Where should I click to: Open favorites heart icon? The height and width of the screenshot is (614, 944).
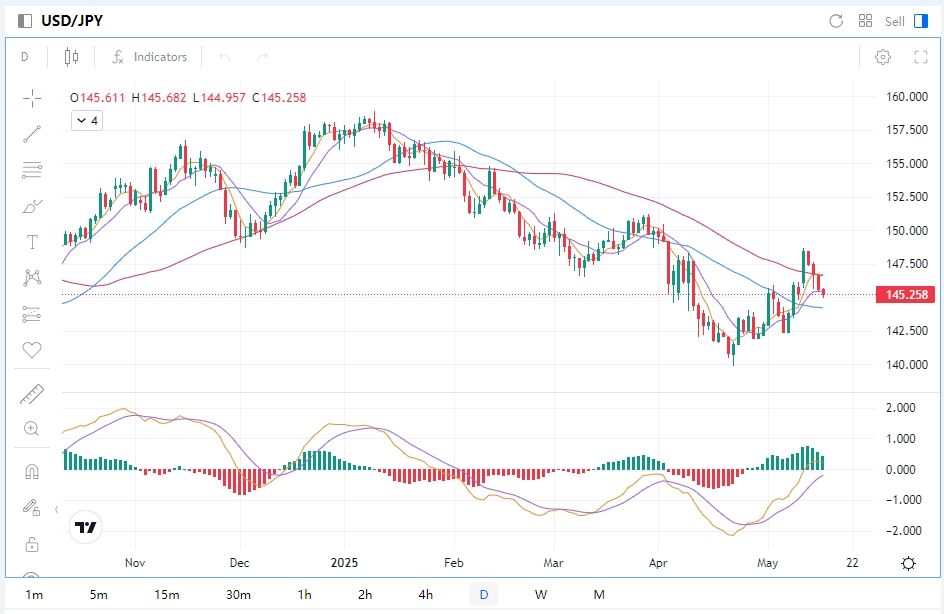(32, 349)
